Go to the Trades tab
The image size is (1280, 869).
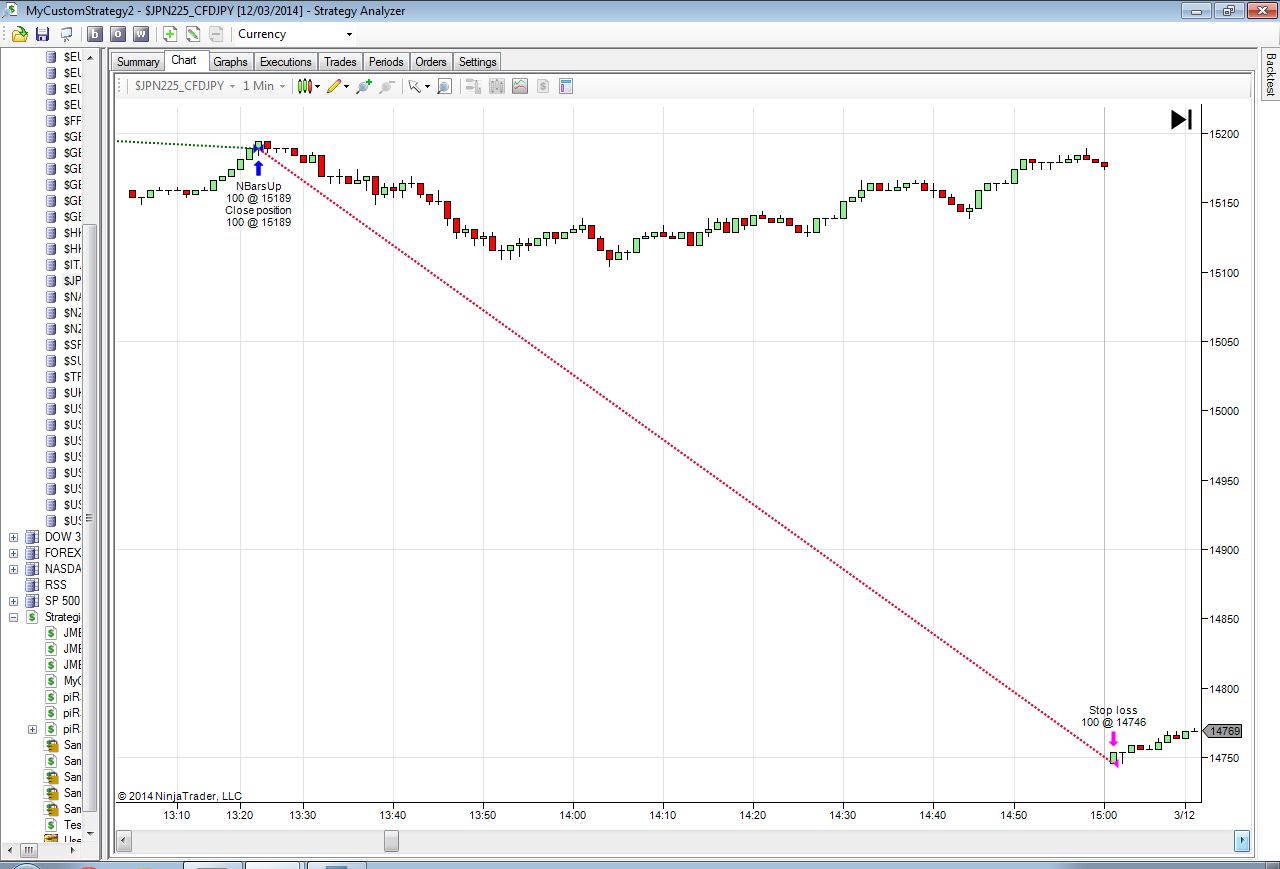pyautogui.click(x=340, y=62)
